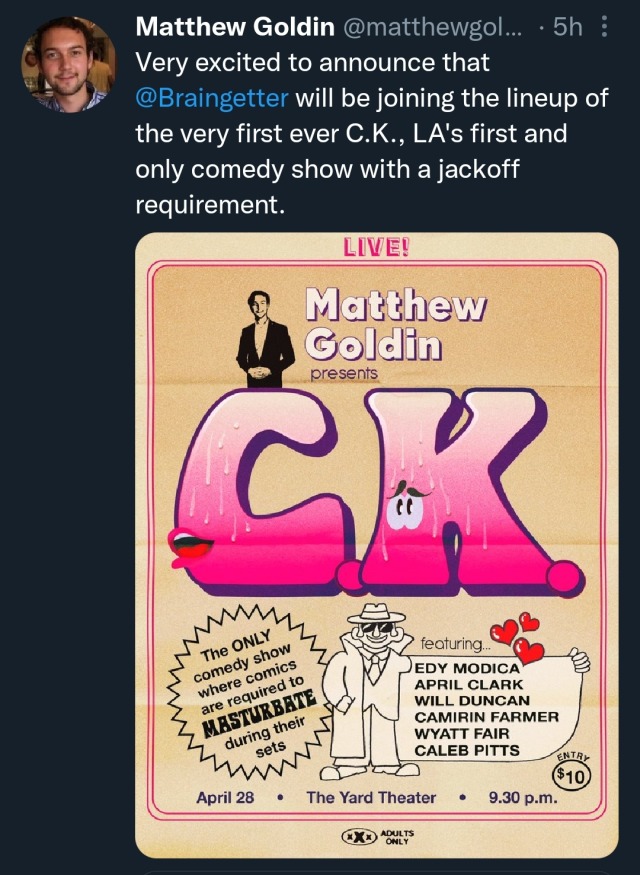
Task: Open Matthew Goldin's profile avatar photo
Action: pos(62,64)
